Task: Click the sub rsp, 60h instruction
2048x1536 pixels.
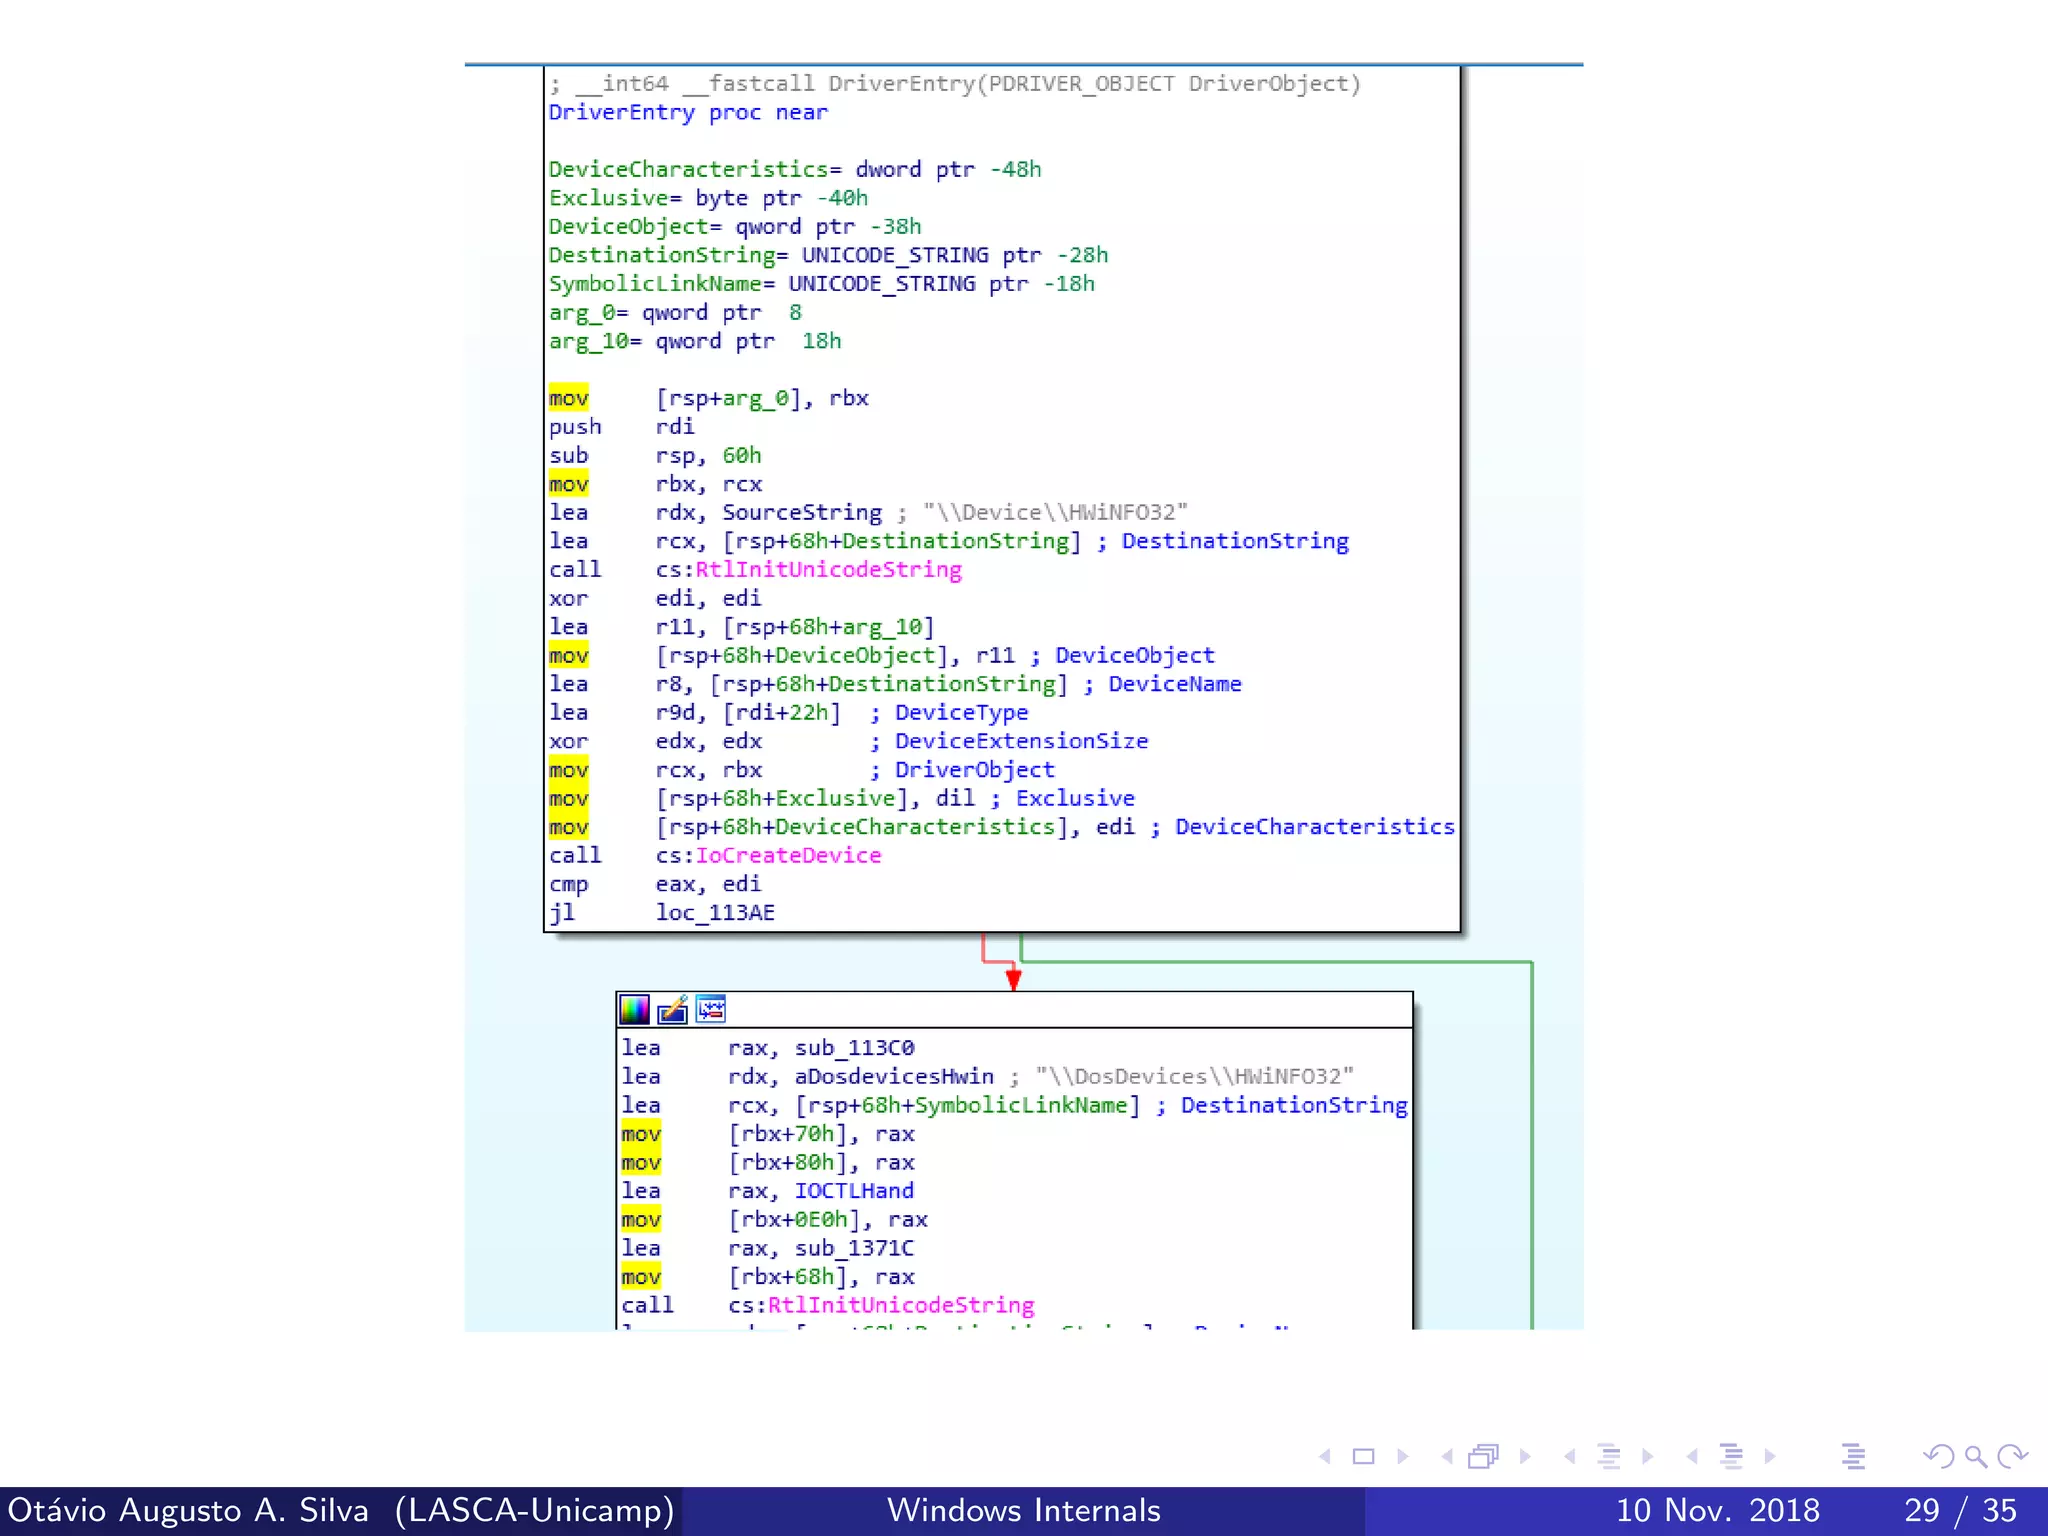Action: click(655, 456)
